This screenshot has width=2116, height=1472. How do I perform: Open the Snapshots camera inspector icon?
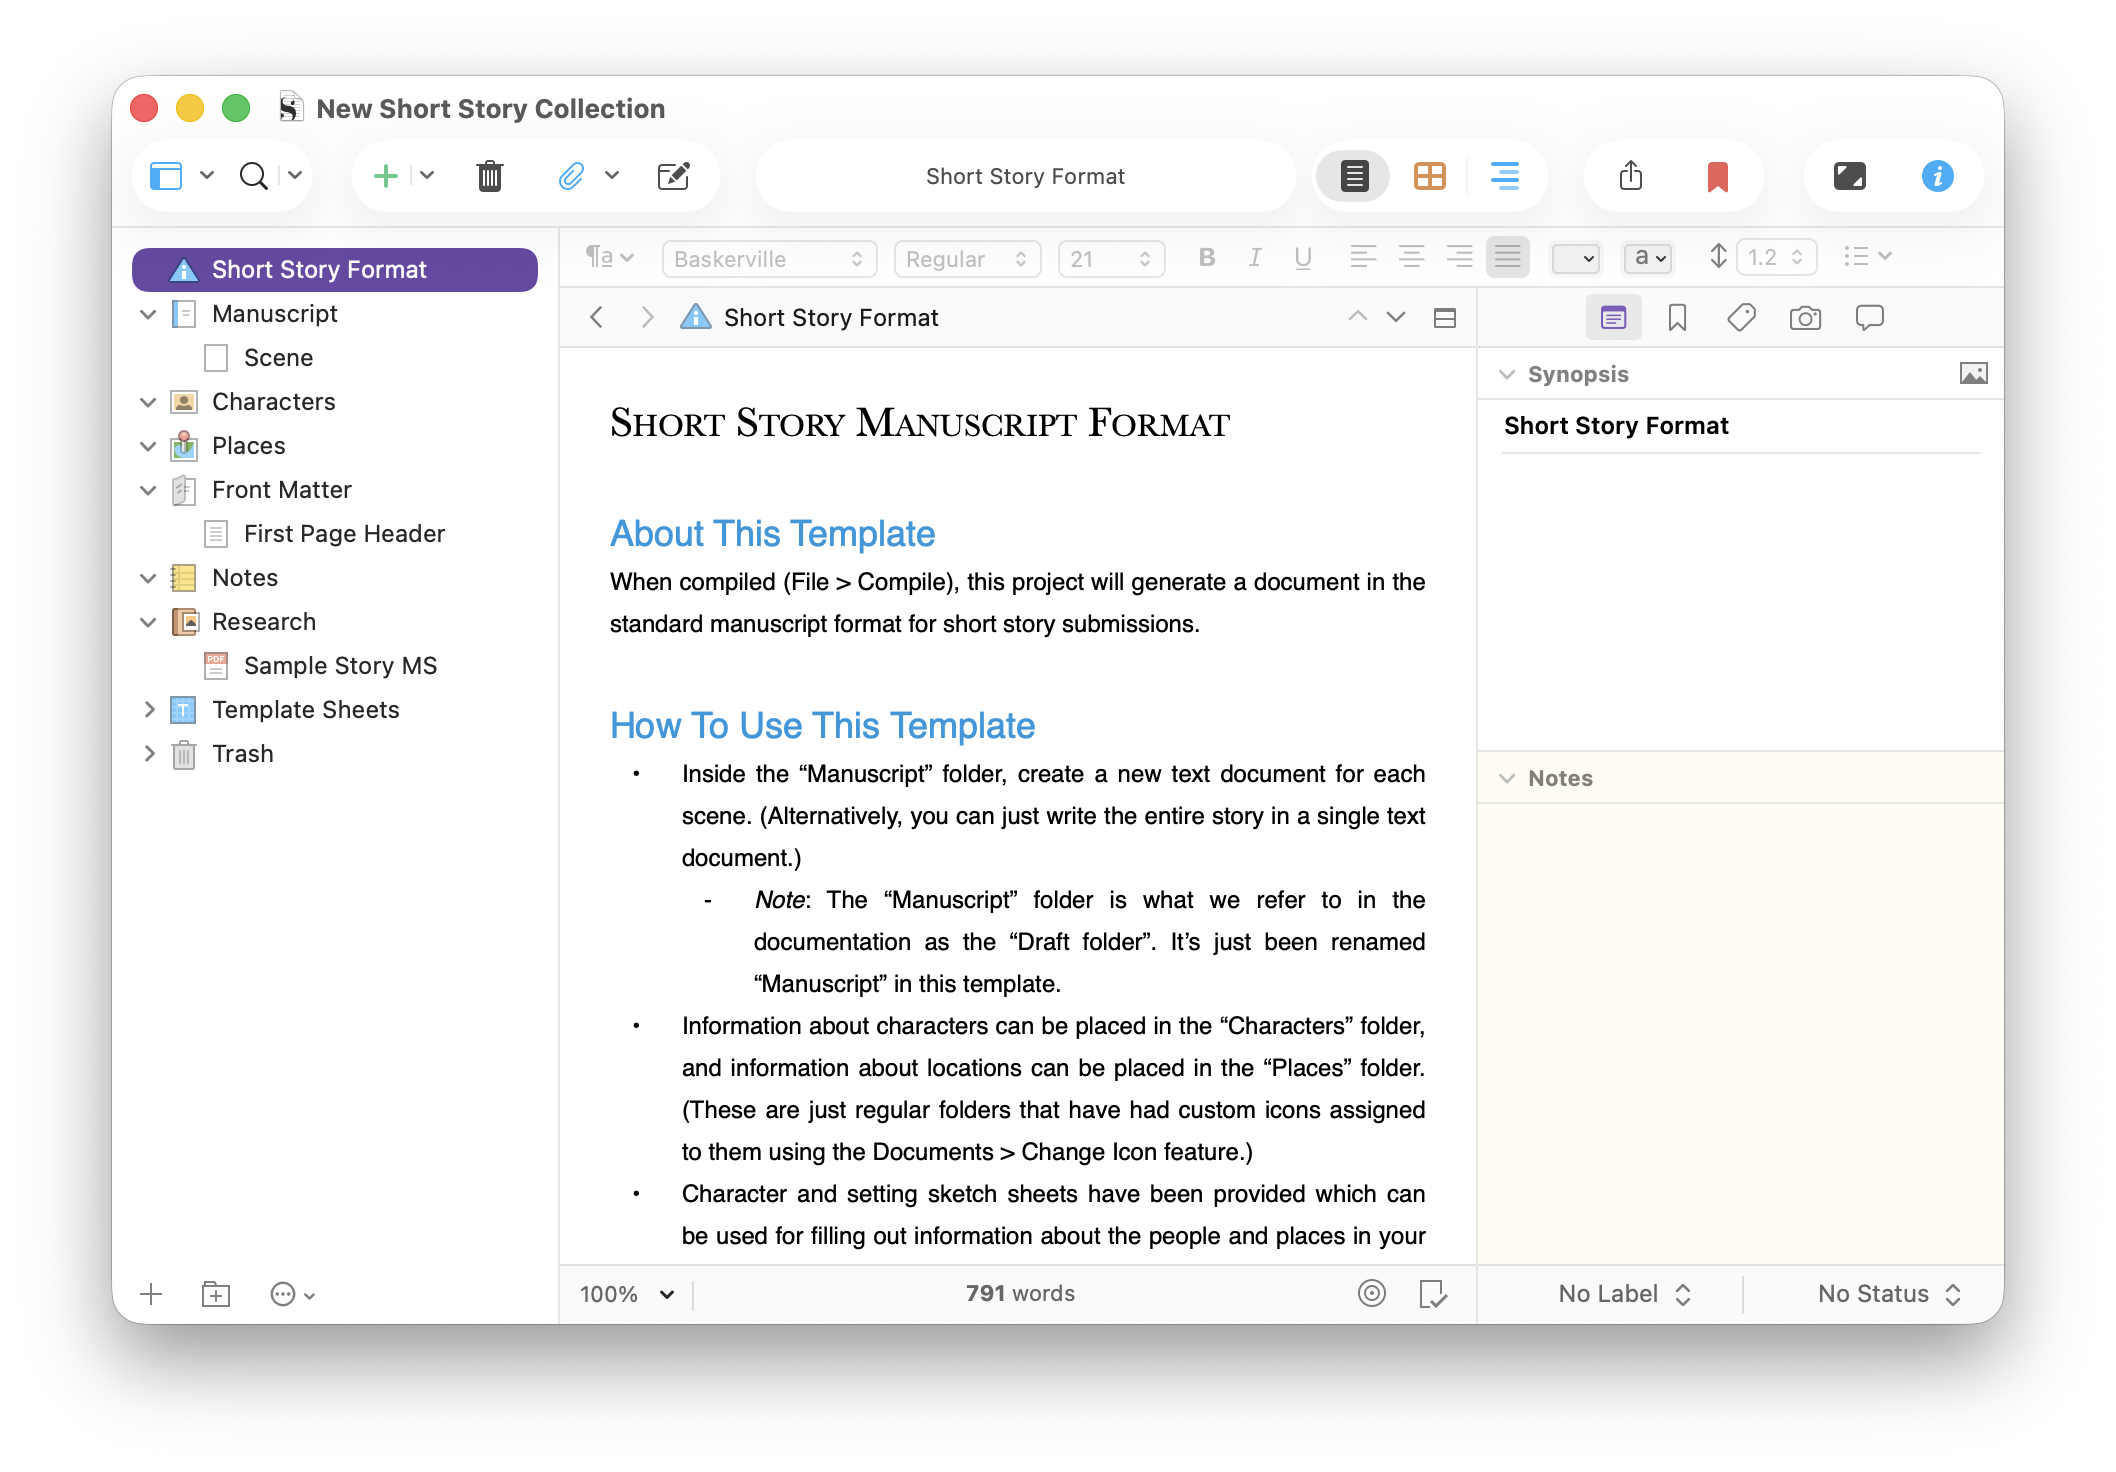1805,318
